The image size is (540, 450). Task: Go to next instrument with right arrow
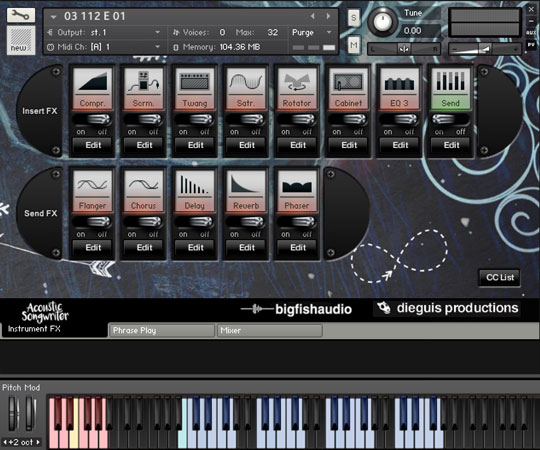coord(328,16)
